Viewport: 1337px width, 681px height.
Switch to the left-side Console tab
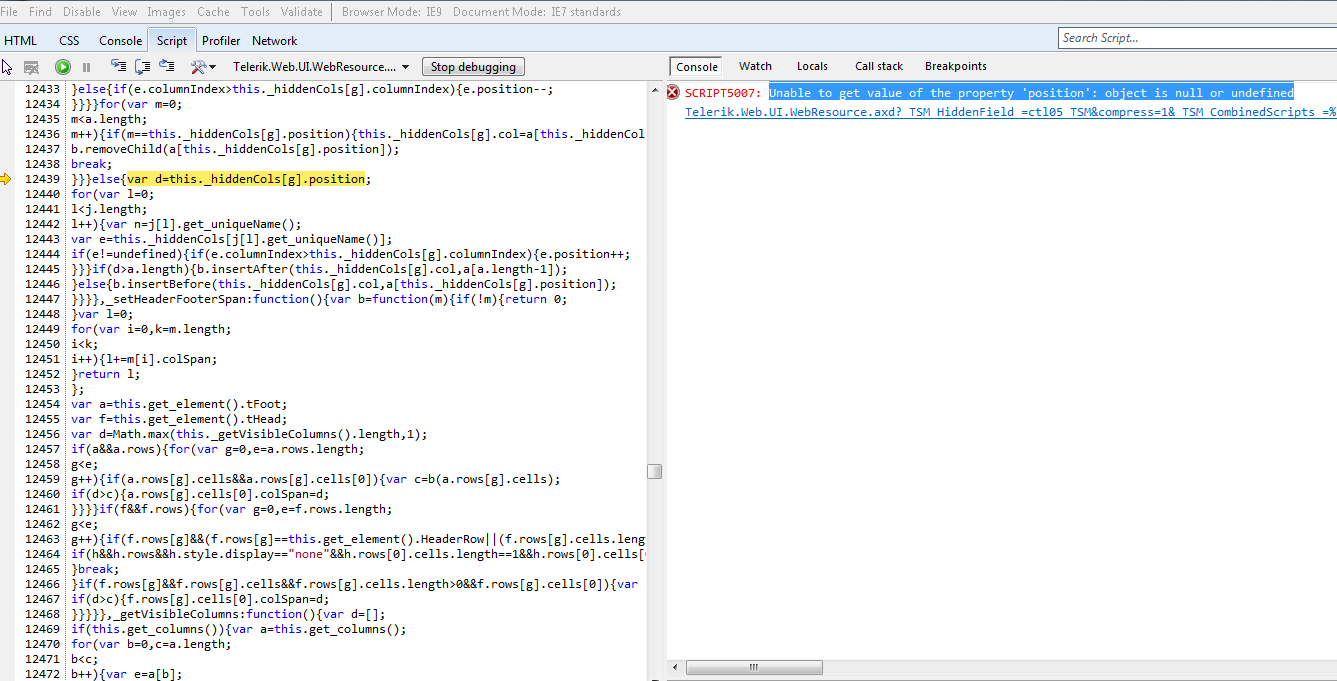point(120,41)
